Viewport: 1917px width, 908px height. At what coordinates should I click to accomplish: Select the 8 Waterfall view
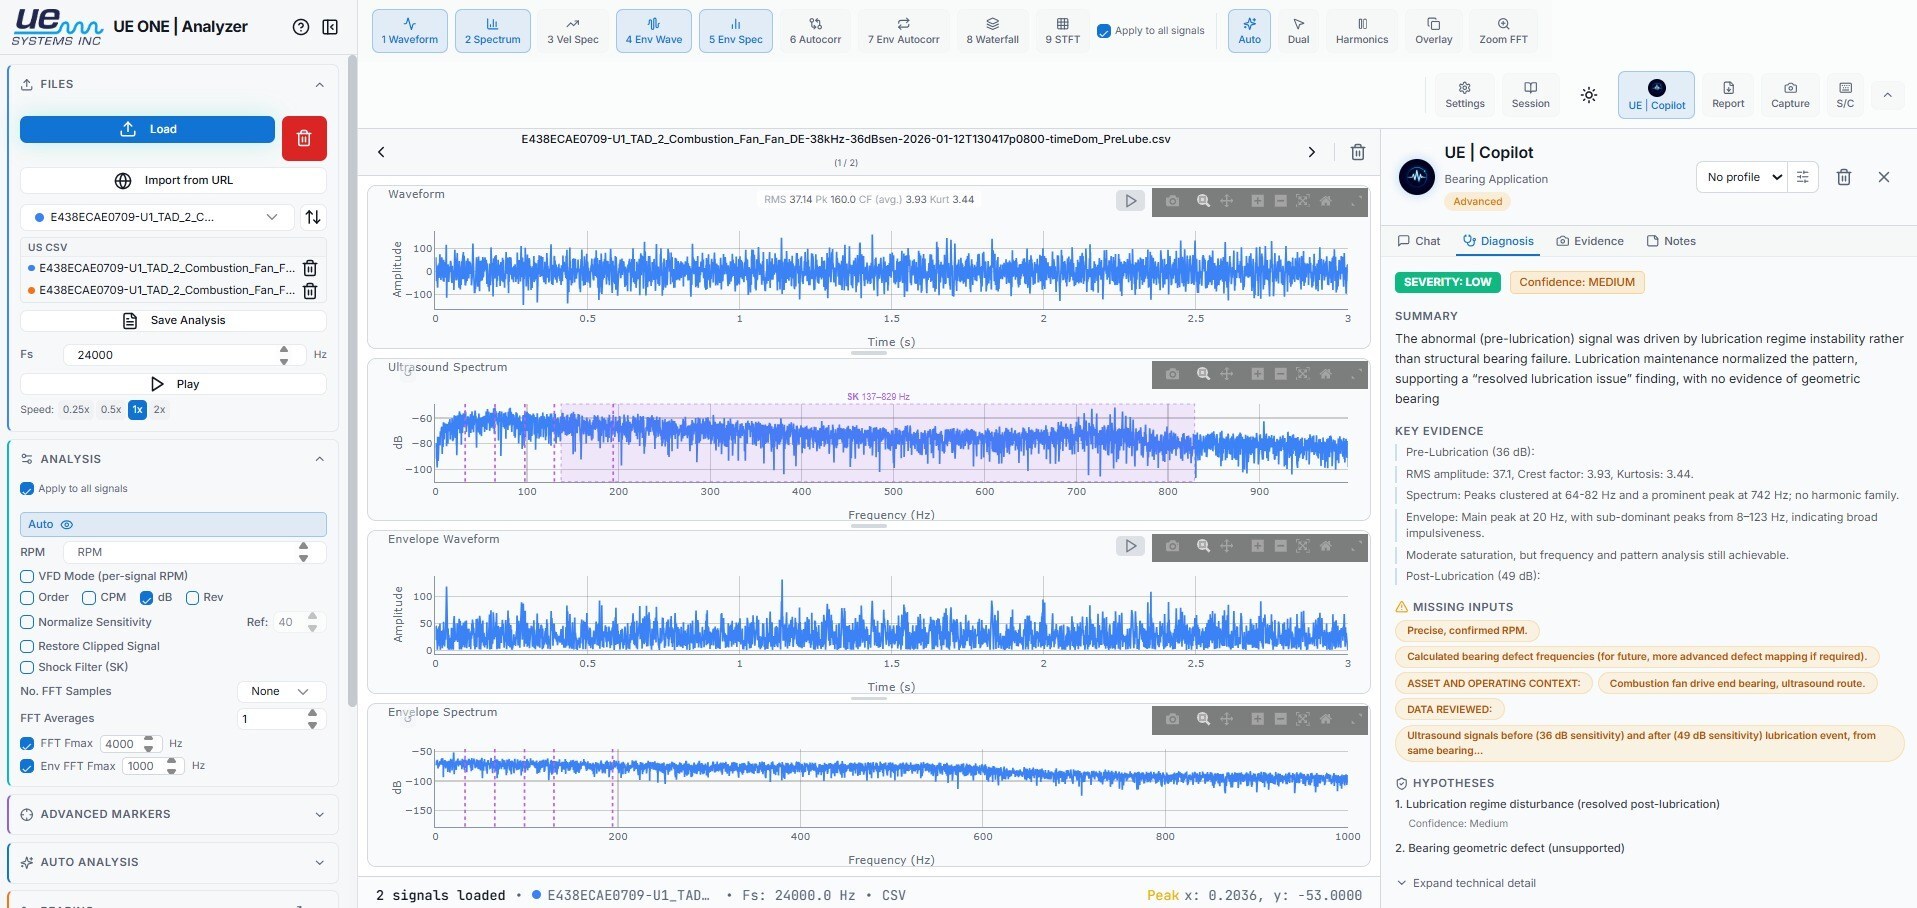coord(992,31)
